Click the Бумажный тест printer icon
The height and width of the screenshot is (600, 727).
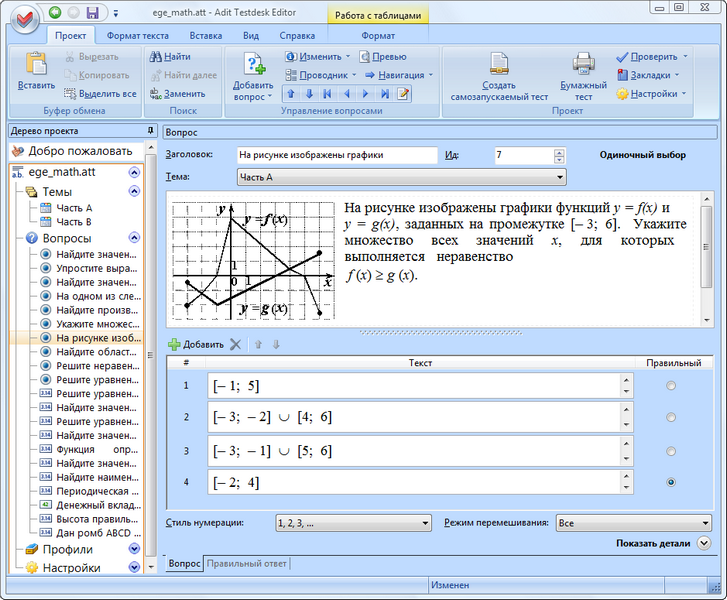click(x=583, y=67)
